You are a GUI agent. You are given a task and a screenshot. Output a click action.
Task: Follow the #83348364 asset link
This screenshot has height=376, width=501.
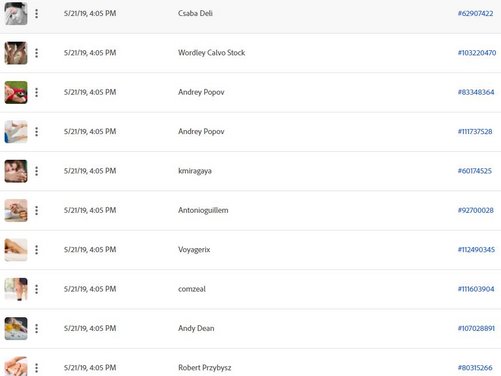click(x=476, y=92)
